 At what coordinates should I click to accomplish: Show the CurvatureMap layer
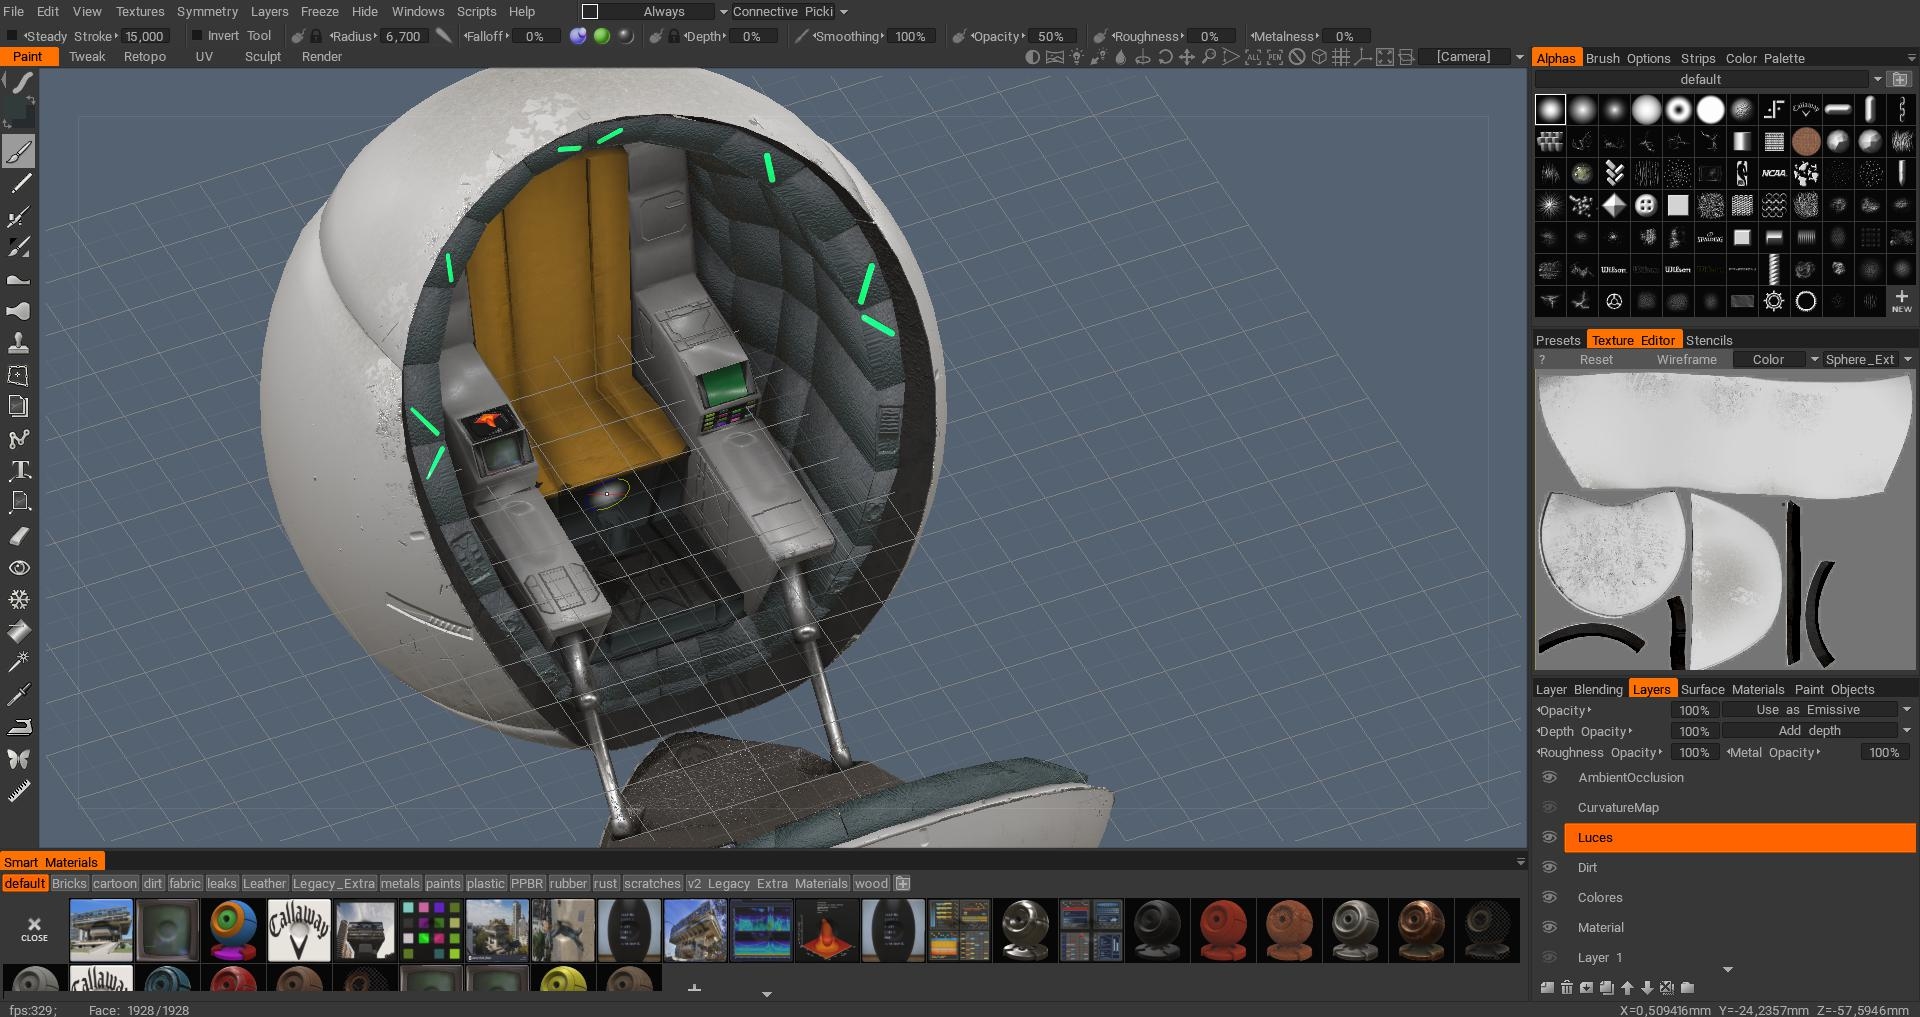[x=1549, y=808]
